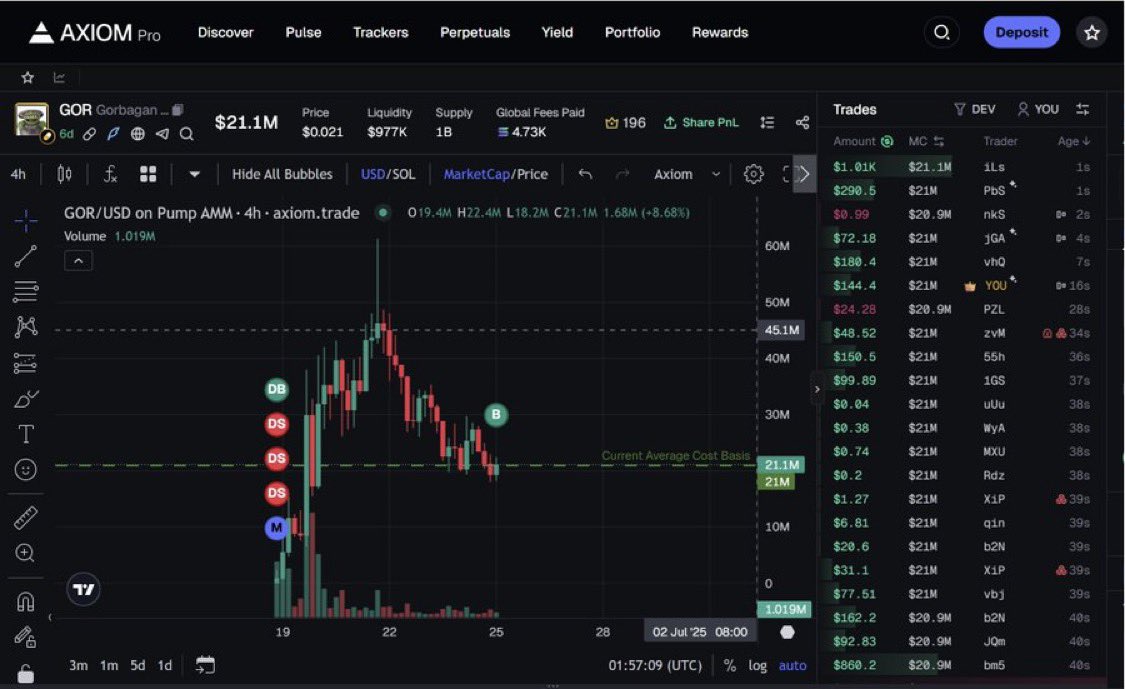Open the forecasting and measurement tool

pos(26,363)
